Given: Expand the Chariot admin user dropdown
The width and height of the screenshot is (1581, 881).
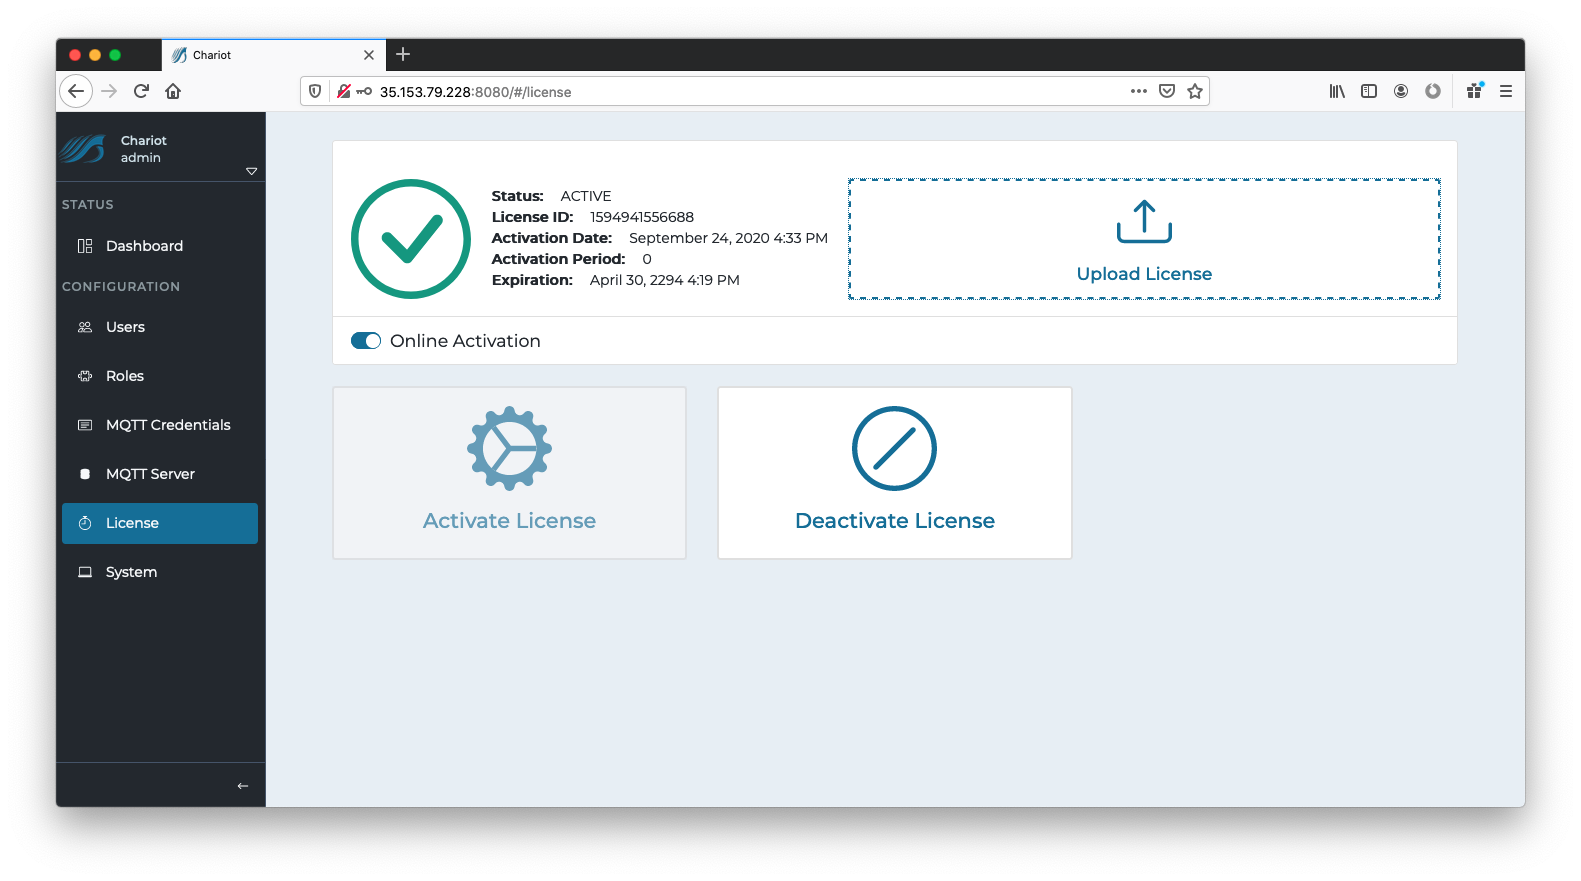Looking at the screenshot, I should point(252,171).
